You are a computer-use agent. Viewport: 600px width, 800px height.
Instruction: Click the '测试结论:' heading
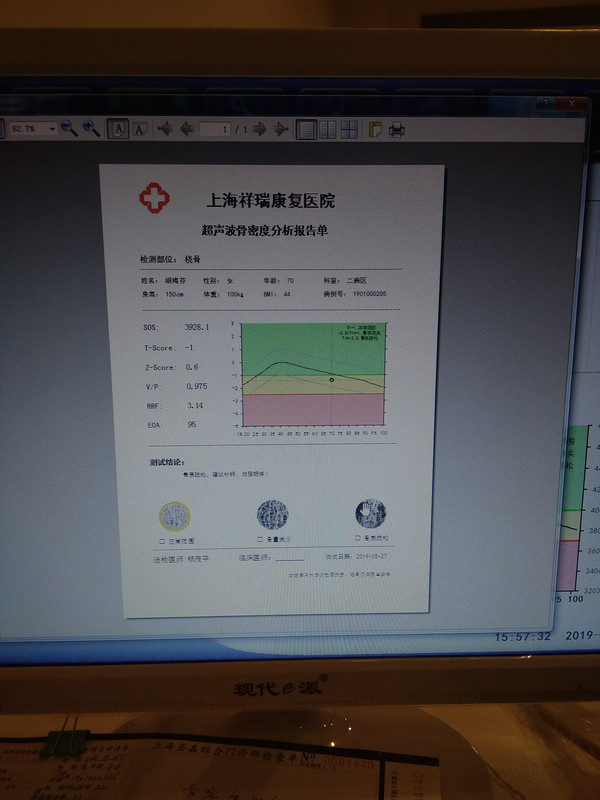coord(167,462)
